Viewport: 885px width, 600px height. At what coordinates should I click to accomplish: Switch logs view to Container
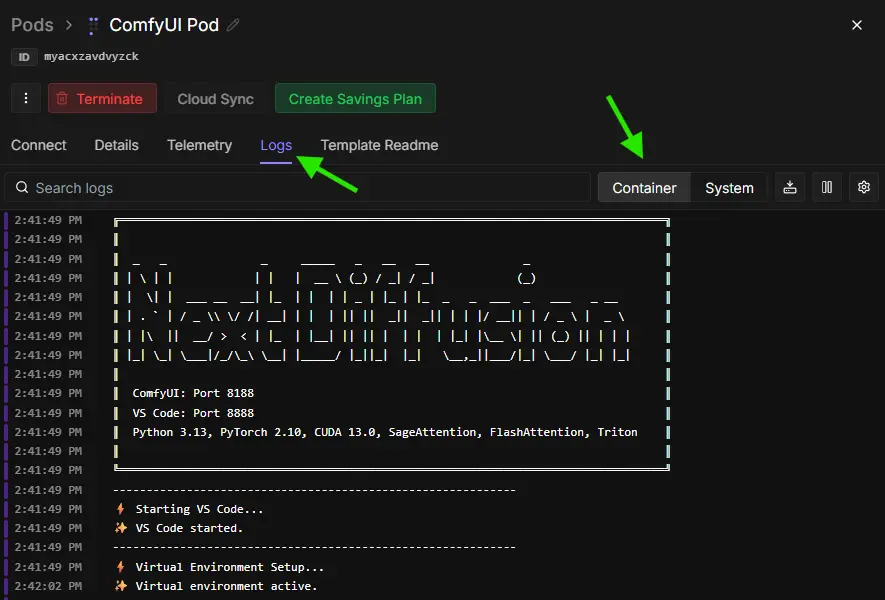pyautogui.click(x=644, y=188)
